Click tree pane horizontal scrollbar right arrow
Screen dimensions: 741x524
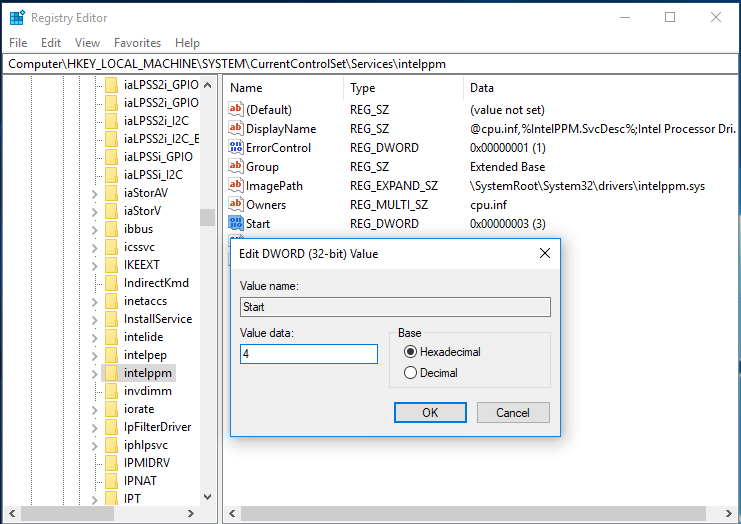pos(191,513)
